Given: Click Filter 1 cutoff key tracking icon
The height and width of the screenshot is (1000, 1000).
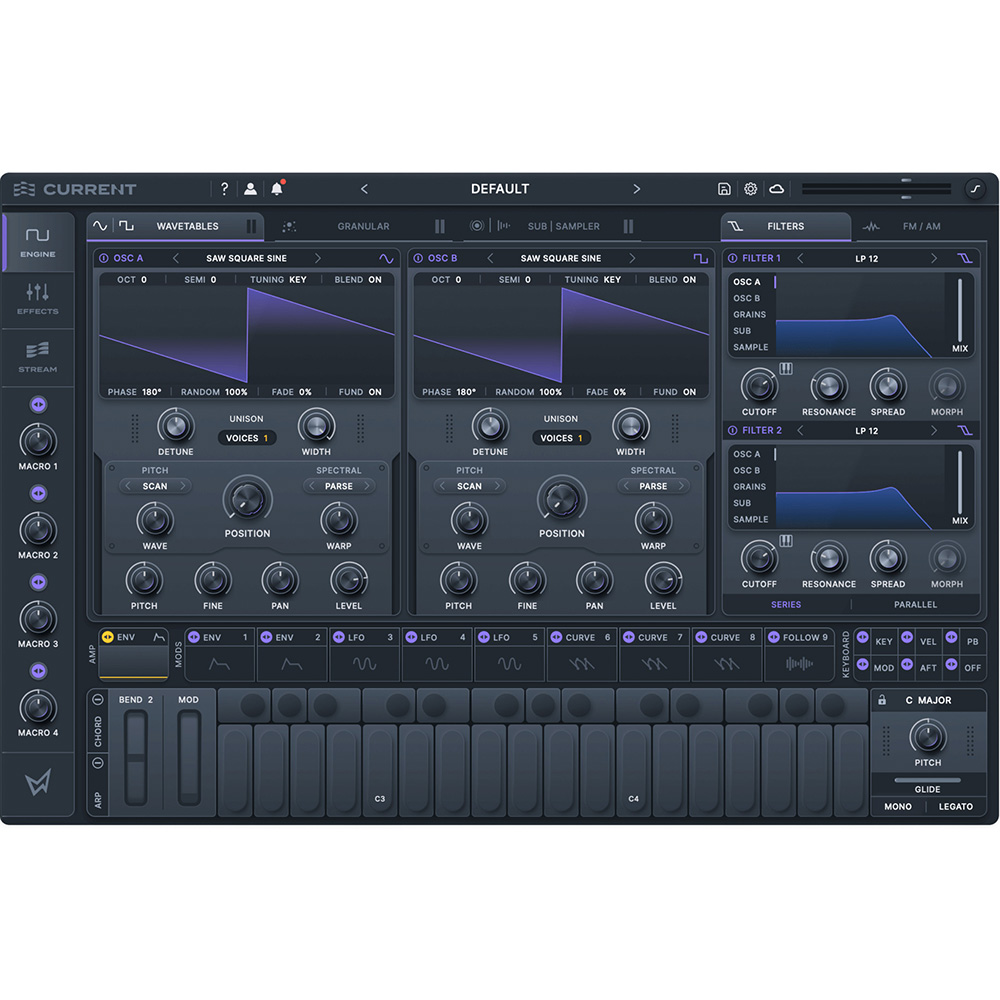Looking at the screenshot, I should [786, 369].
